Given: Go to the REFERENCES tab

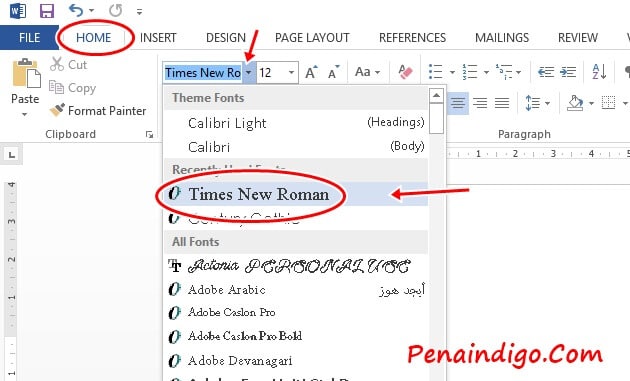Looking at the screenshot, I should (x=413, y=37).
